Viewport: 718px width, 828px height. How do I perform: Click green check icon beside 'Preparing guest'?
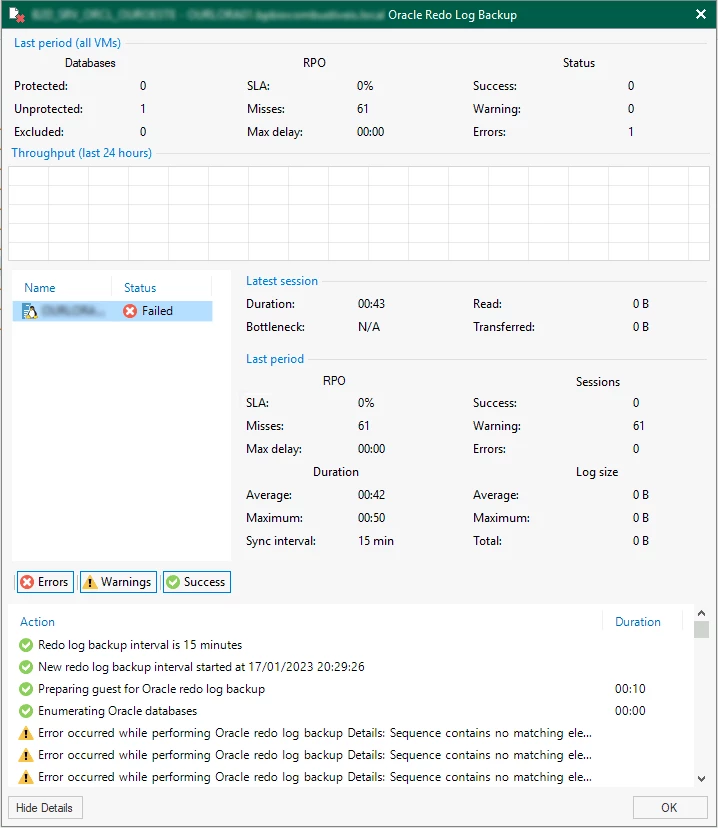(26, 689)
